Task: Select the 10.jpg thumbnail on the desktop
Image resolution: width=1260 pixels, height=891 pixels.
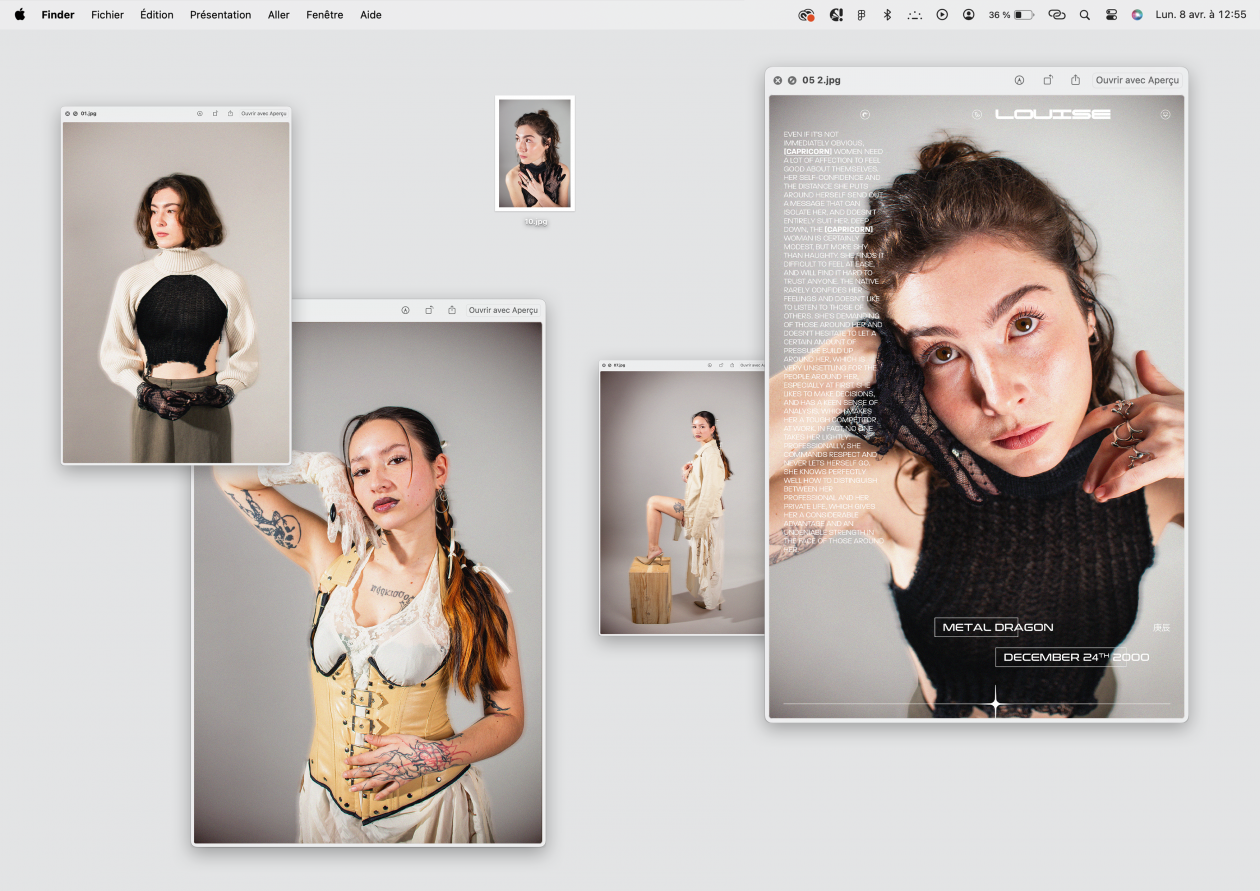Action: tap(535, 153)
